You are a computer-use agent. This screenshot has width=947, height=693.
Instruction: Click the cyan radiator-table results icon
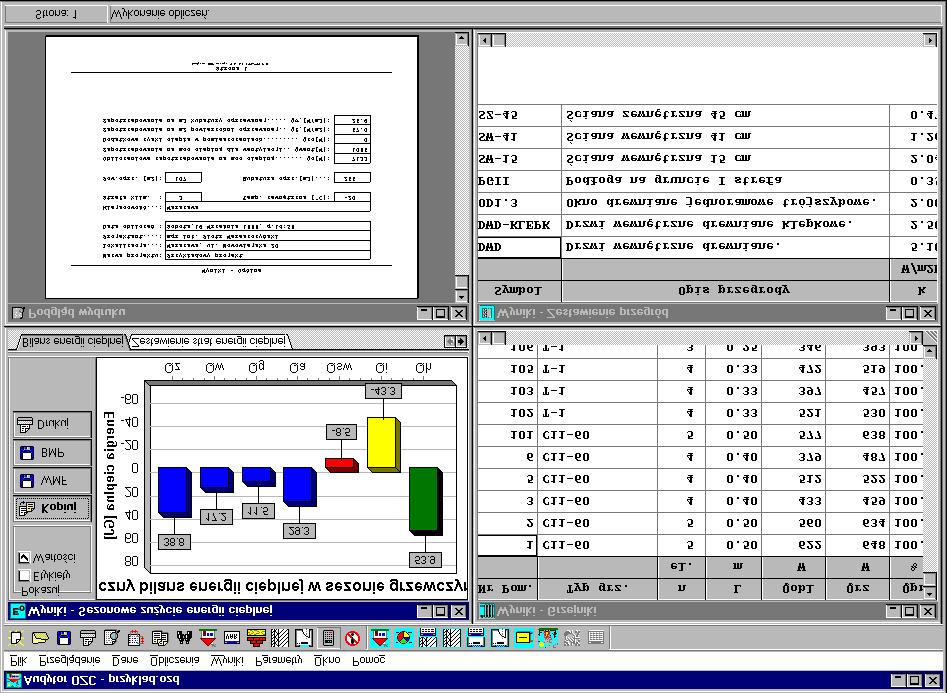tap(476, 637)
